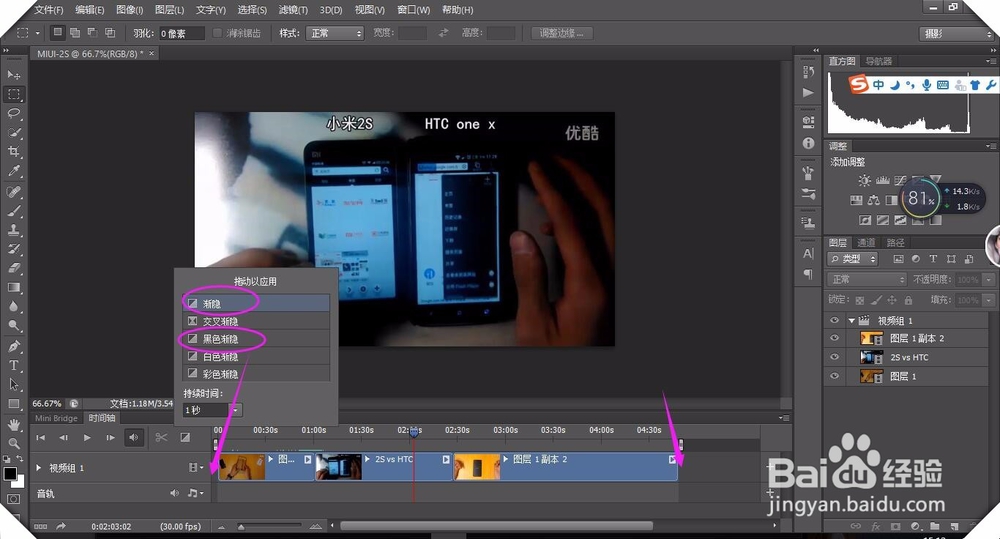Select the Dodge tool
Image resolution: width=1000 pixels, height=539 pixels.
(13, 325)
